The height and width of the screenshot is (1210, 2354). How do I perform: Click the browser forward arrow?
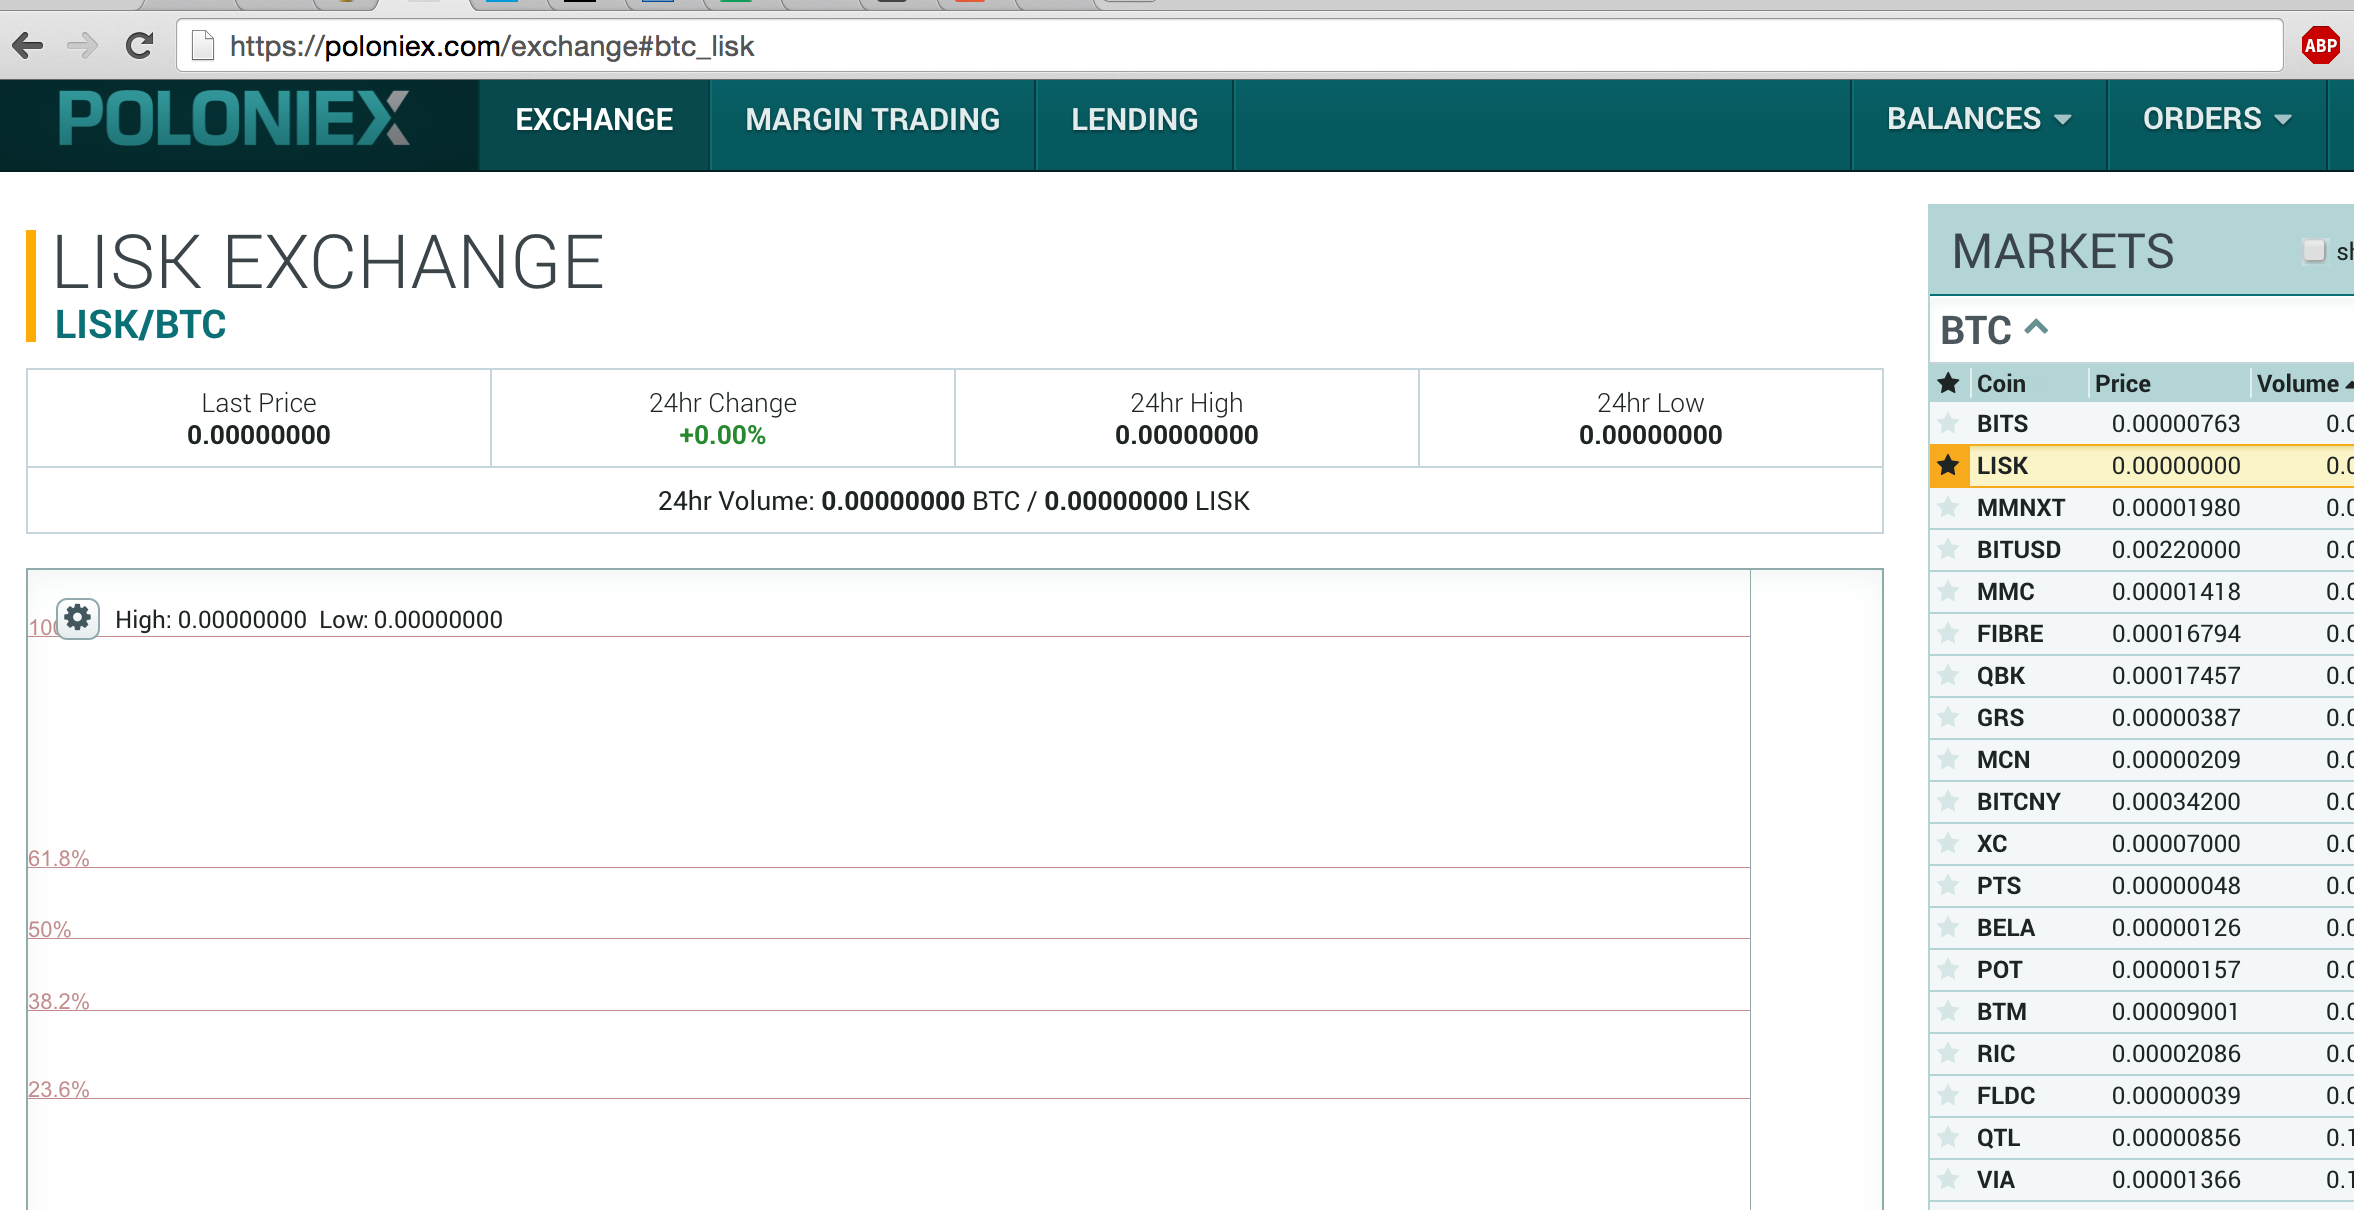tap(83, 45)
